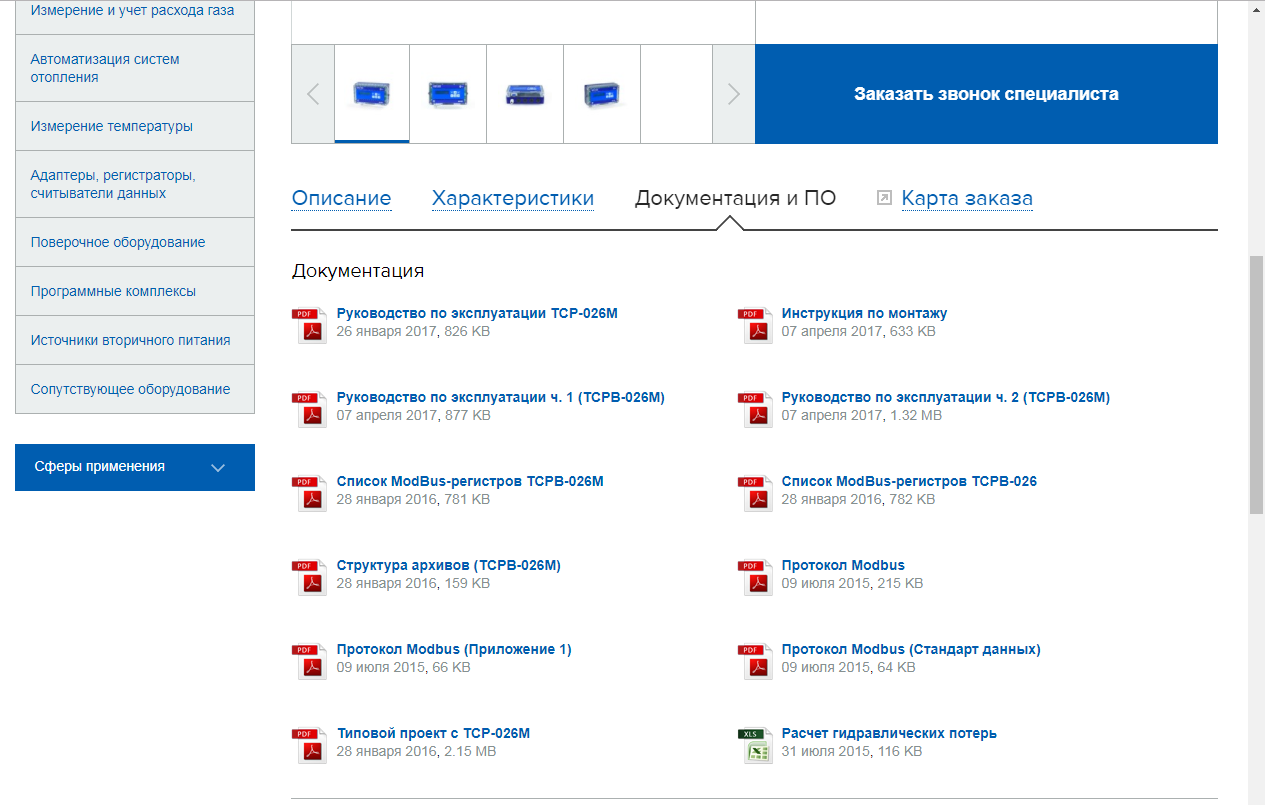This screenshot has width=1265, height=805.
Task: Open Руководство по эксплуатации ч. 2 (ТСРВ-026М) link
Action: [x=945, y=397]
